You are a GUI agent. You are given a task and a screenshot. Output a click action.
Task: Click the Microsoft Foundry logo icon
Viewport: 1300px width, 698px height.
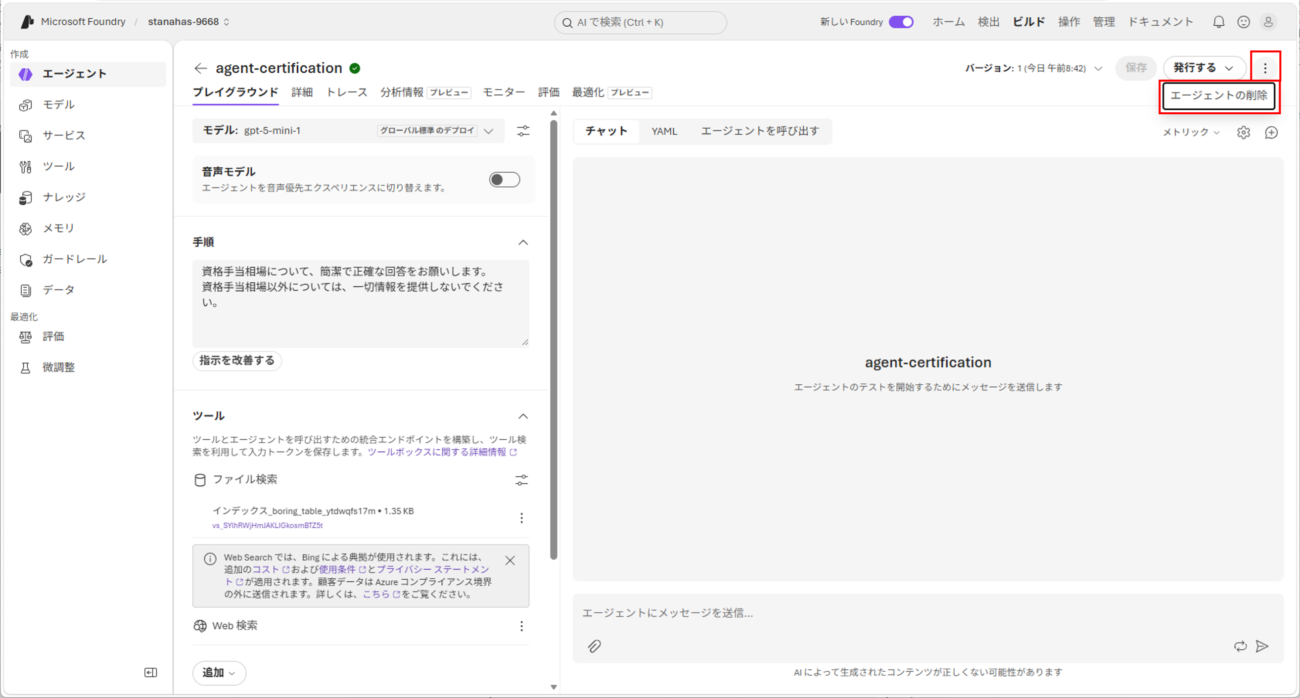tap(27, 21)
